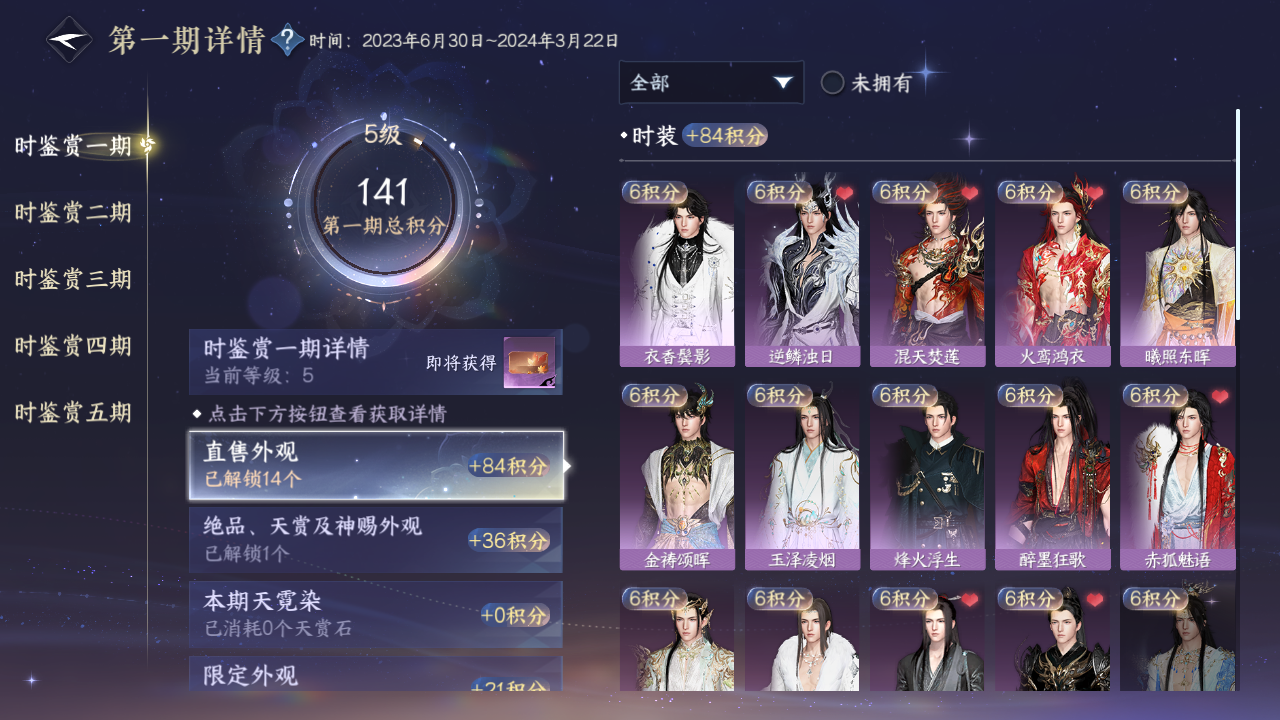Select the 时鉴赏五期 tab

point(73,413)
